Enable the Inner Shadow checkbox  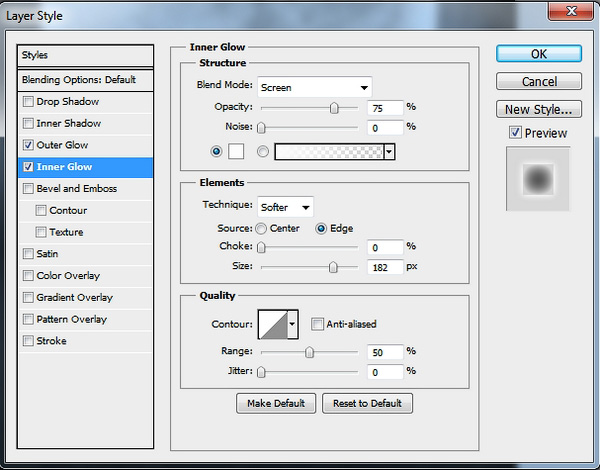[28, 123]
